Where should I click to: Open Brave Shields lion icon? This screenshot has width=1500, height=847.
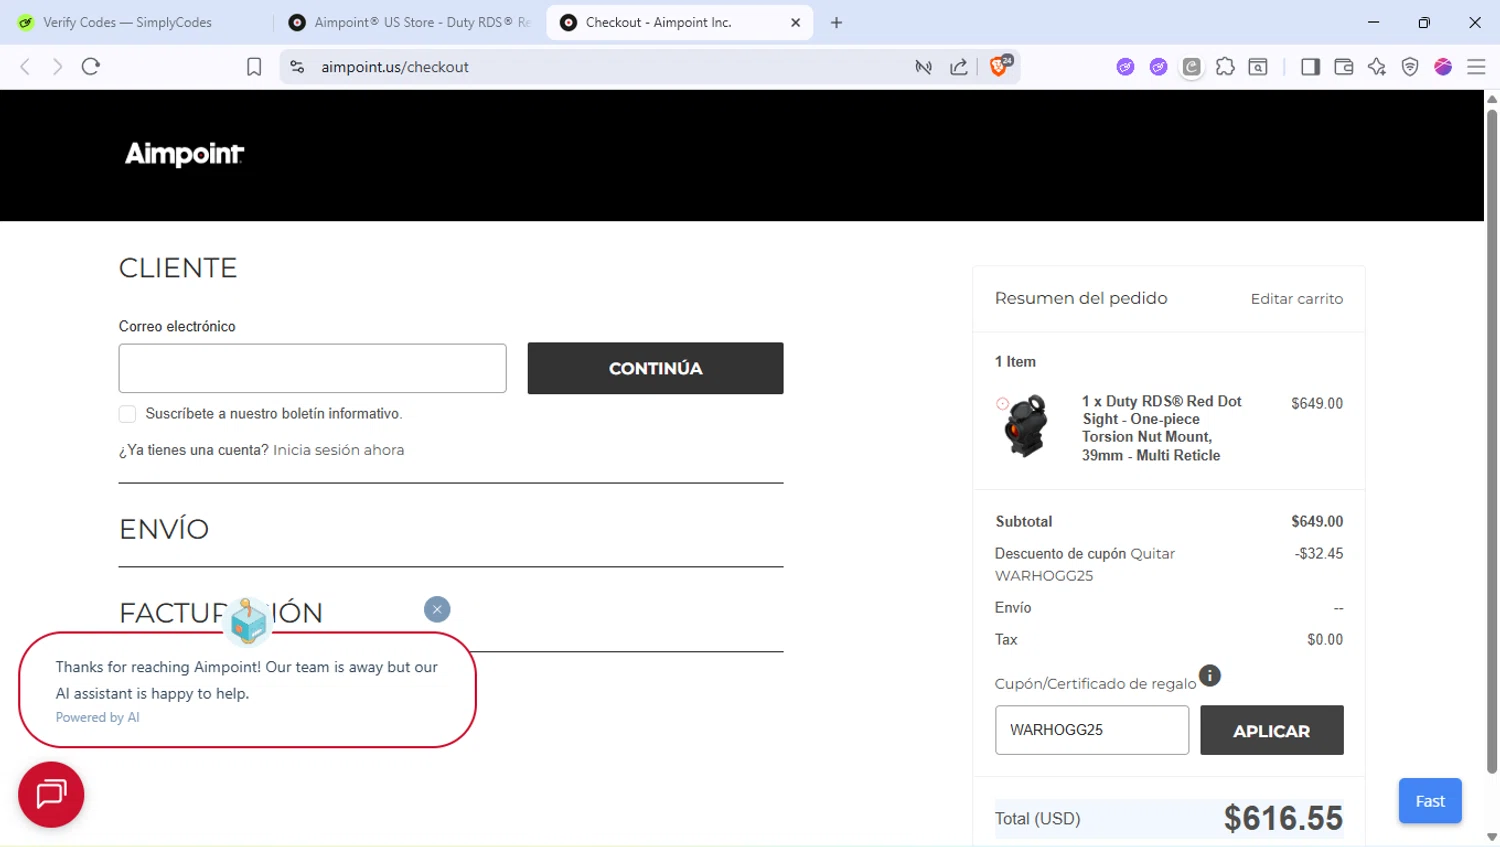[999, 66]
